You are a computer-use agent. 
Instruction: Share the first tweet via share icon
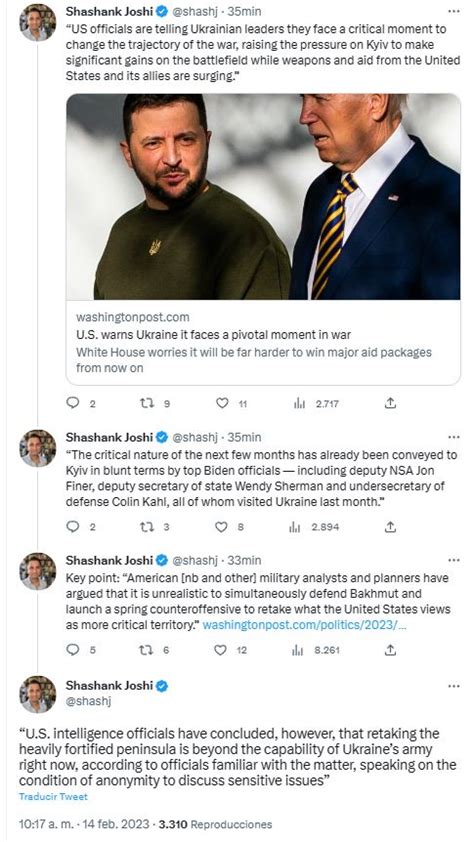click(x=391, y=403)
